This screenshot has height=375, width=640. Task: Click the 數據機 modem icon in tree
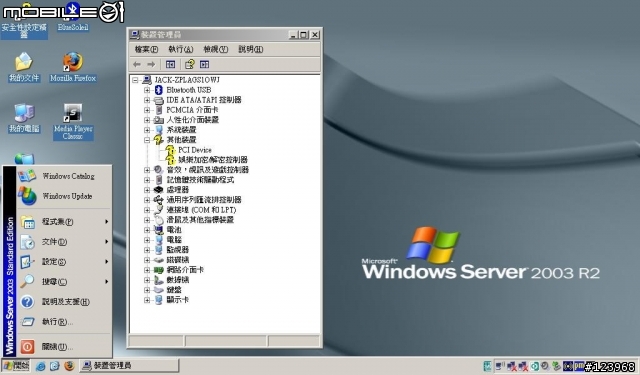pos(158,280)
